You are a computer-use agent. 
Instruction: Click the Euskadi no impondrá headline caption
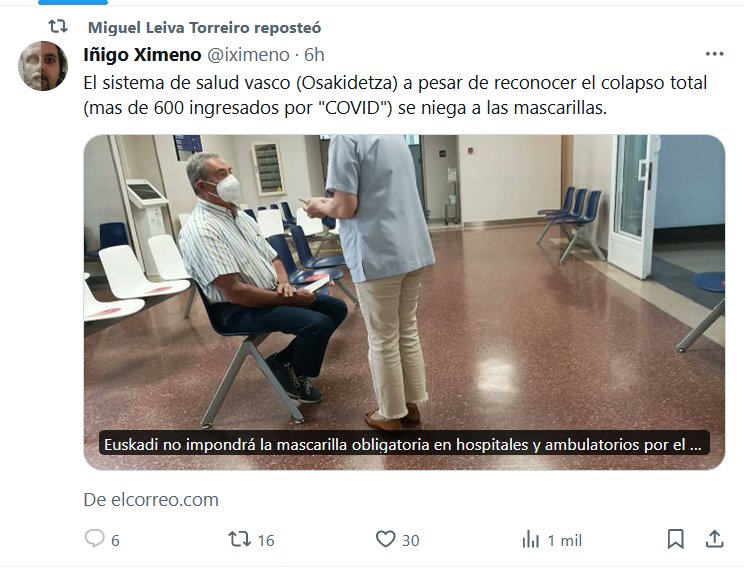point(404,444)
